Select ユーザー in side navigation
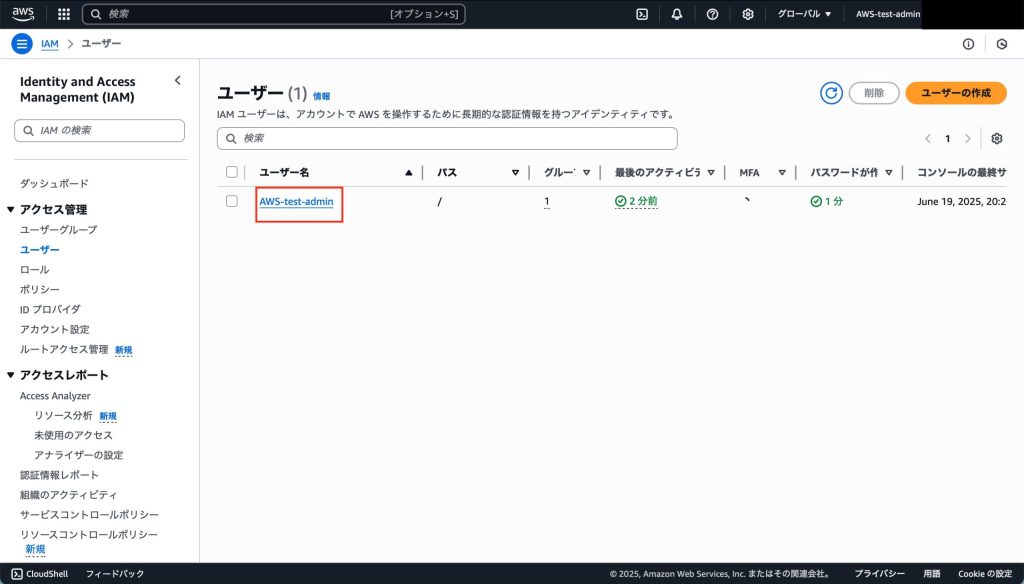Viewport: 1024px width, 584px height. 40,250
